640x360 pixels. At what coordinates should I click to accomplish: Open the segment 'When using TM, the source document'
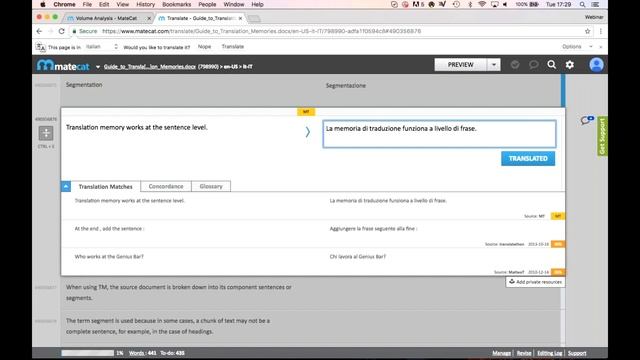point(179,293)
